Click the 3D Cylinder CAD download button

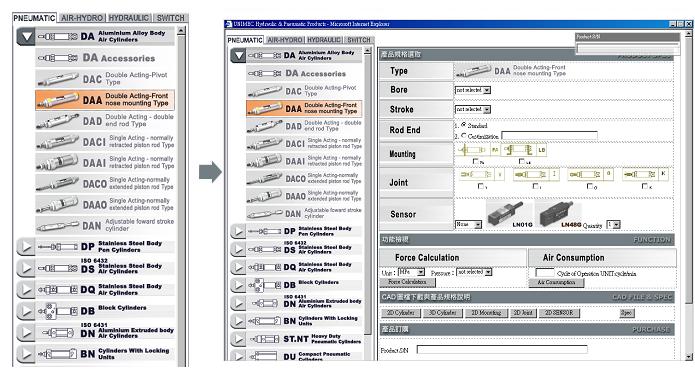pyautogui.click(x=442, y=313)
